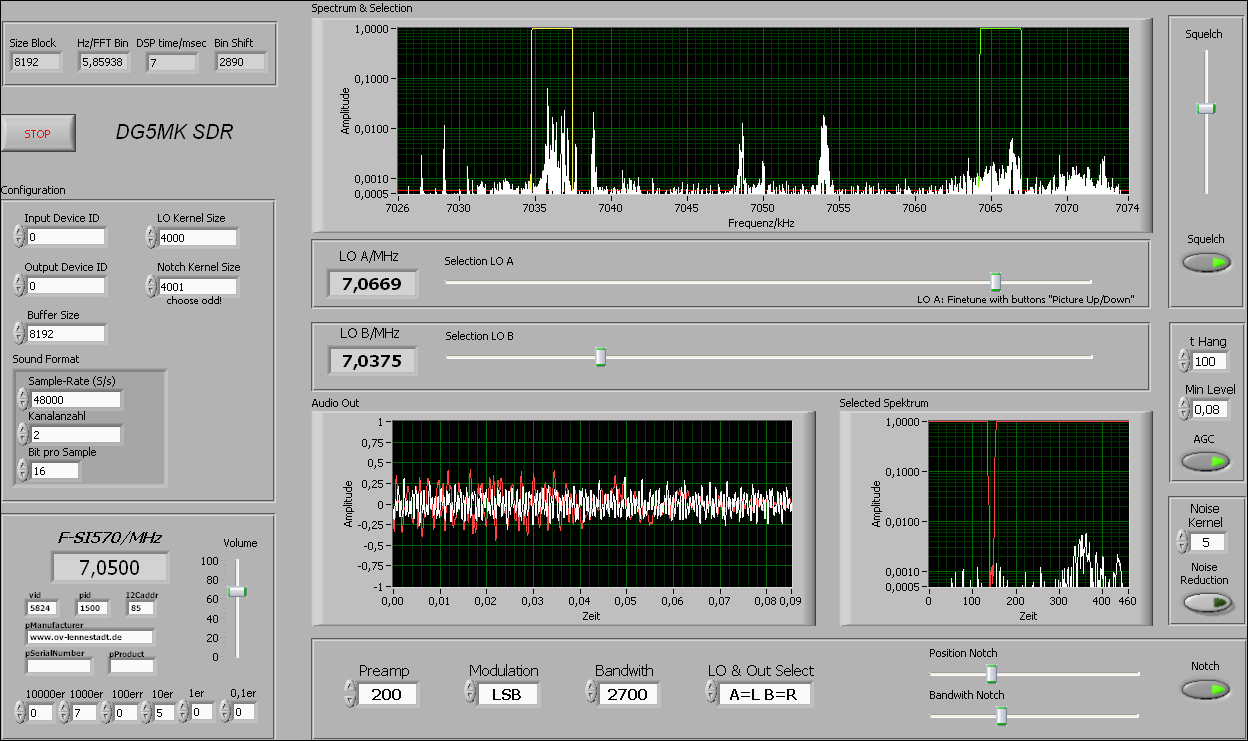Click the Preamp stepper arrows
Screen dimensions: 1248x741
(x=349, y=694)
